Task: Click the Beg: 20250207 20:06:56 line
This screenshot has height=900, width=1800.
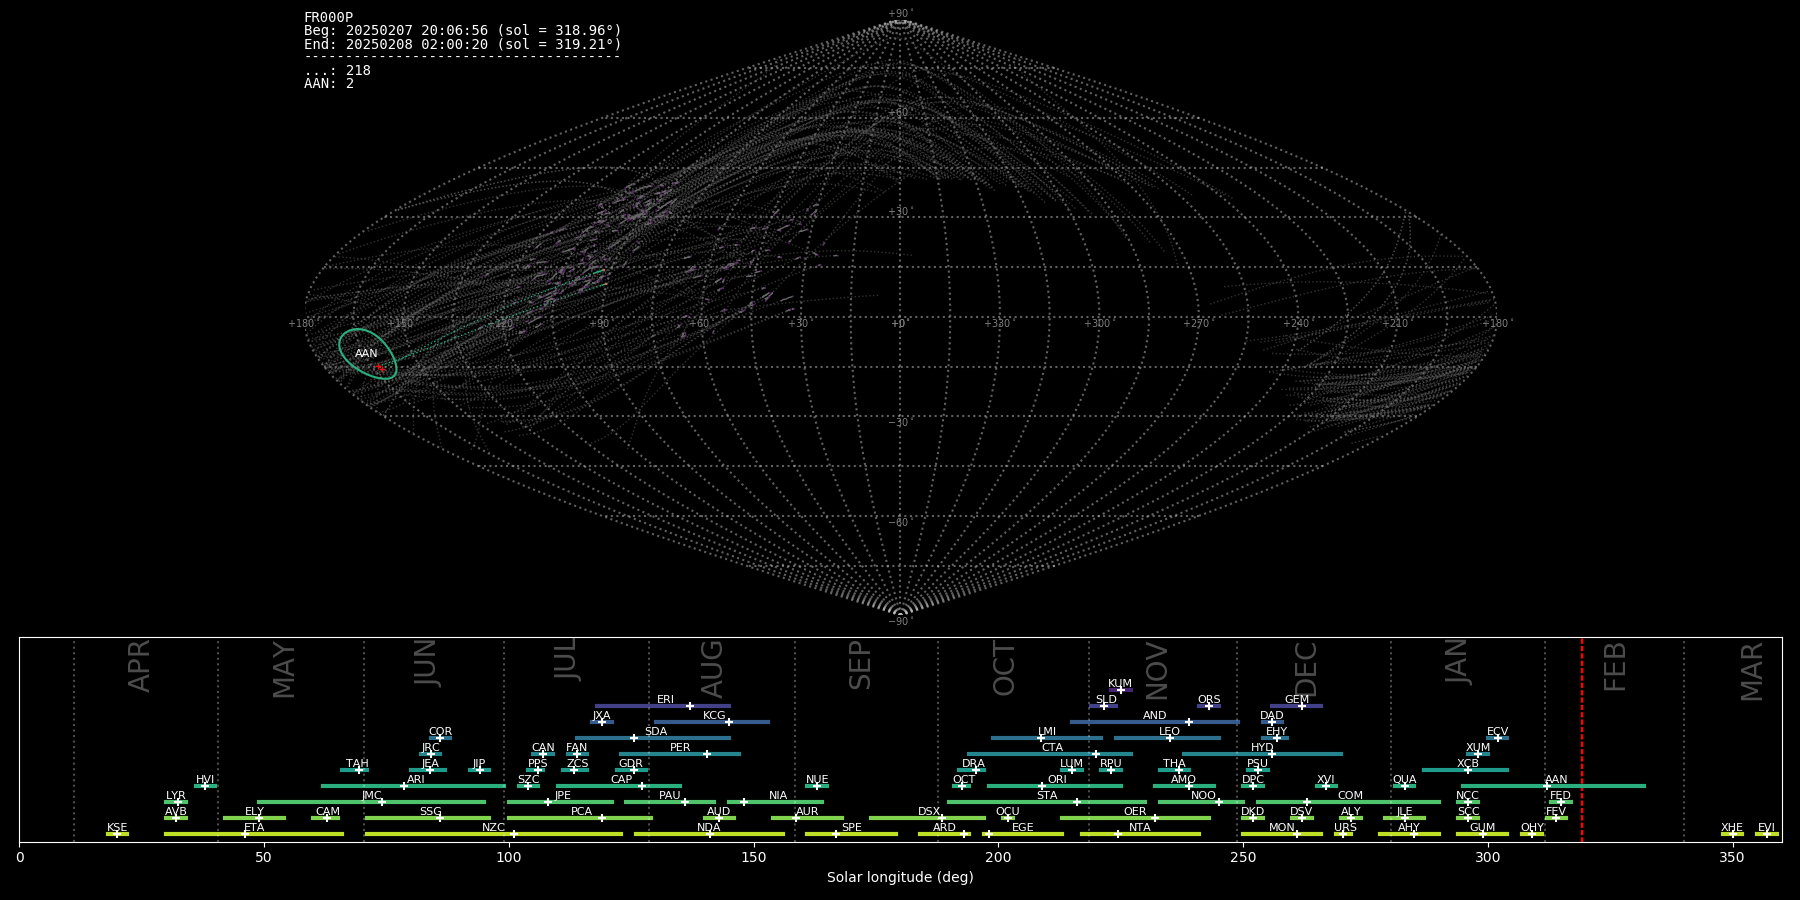Action: tap(463, 31)
